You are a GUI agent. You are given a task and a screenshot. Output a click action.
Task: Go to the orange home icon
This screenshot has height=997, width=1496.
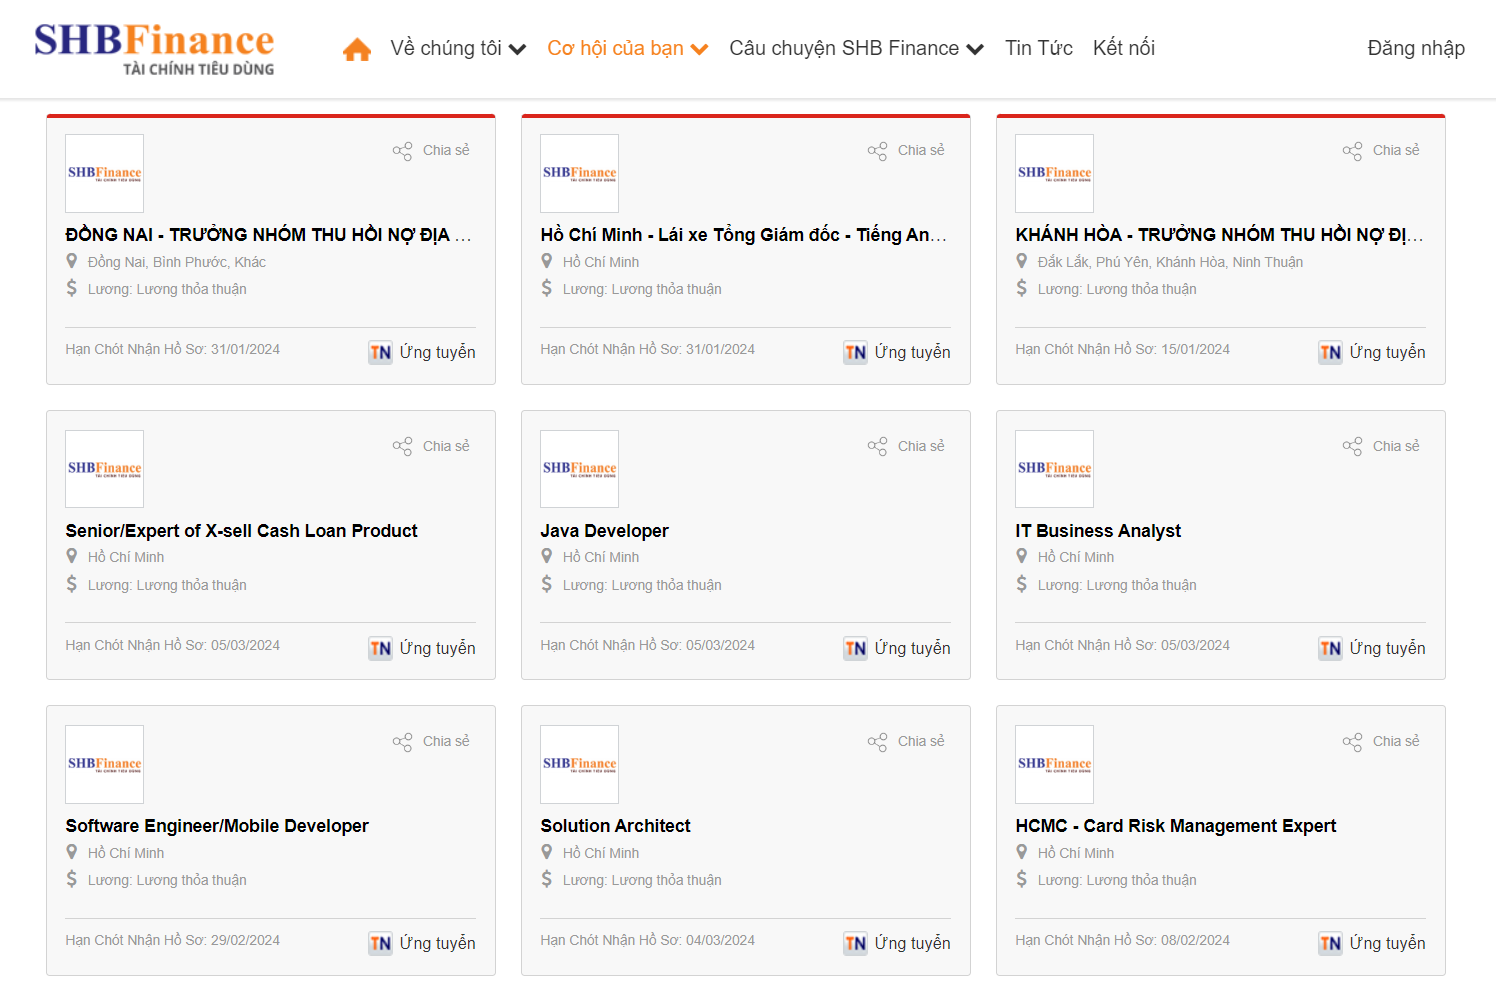pyautogui.click(x=357, y=49)
